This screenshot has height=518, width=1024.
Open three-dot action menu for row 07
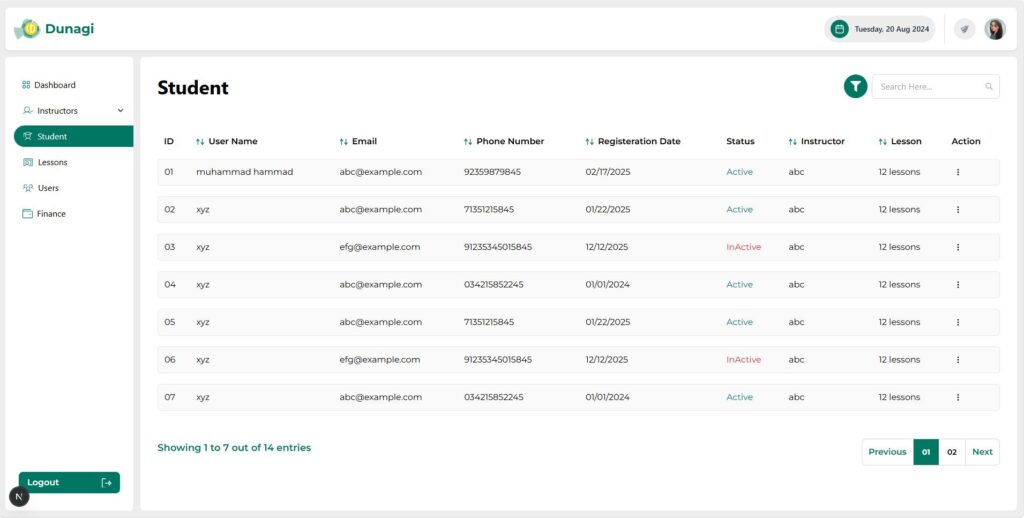coord(957,397)
